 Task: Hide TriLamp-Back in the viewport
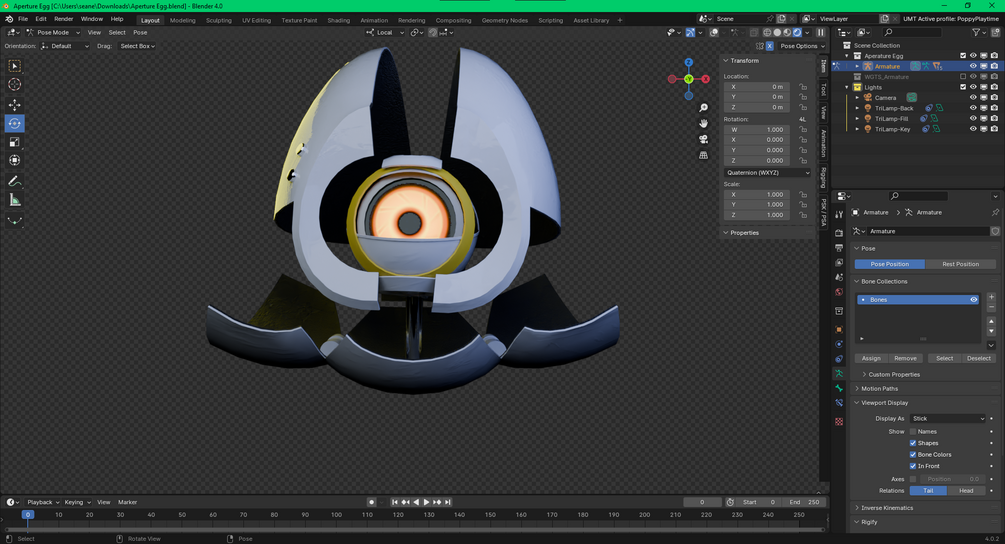973,108
